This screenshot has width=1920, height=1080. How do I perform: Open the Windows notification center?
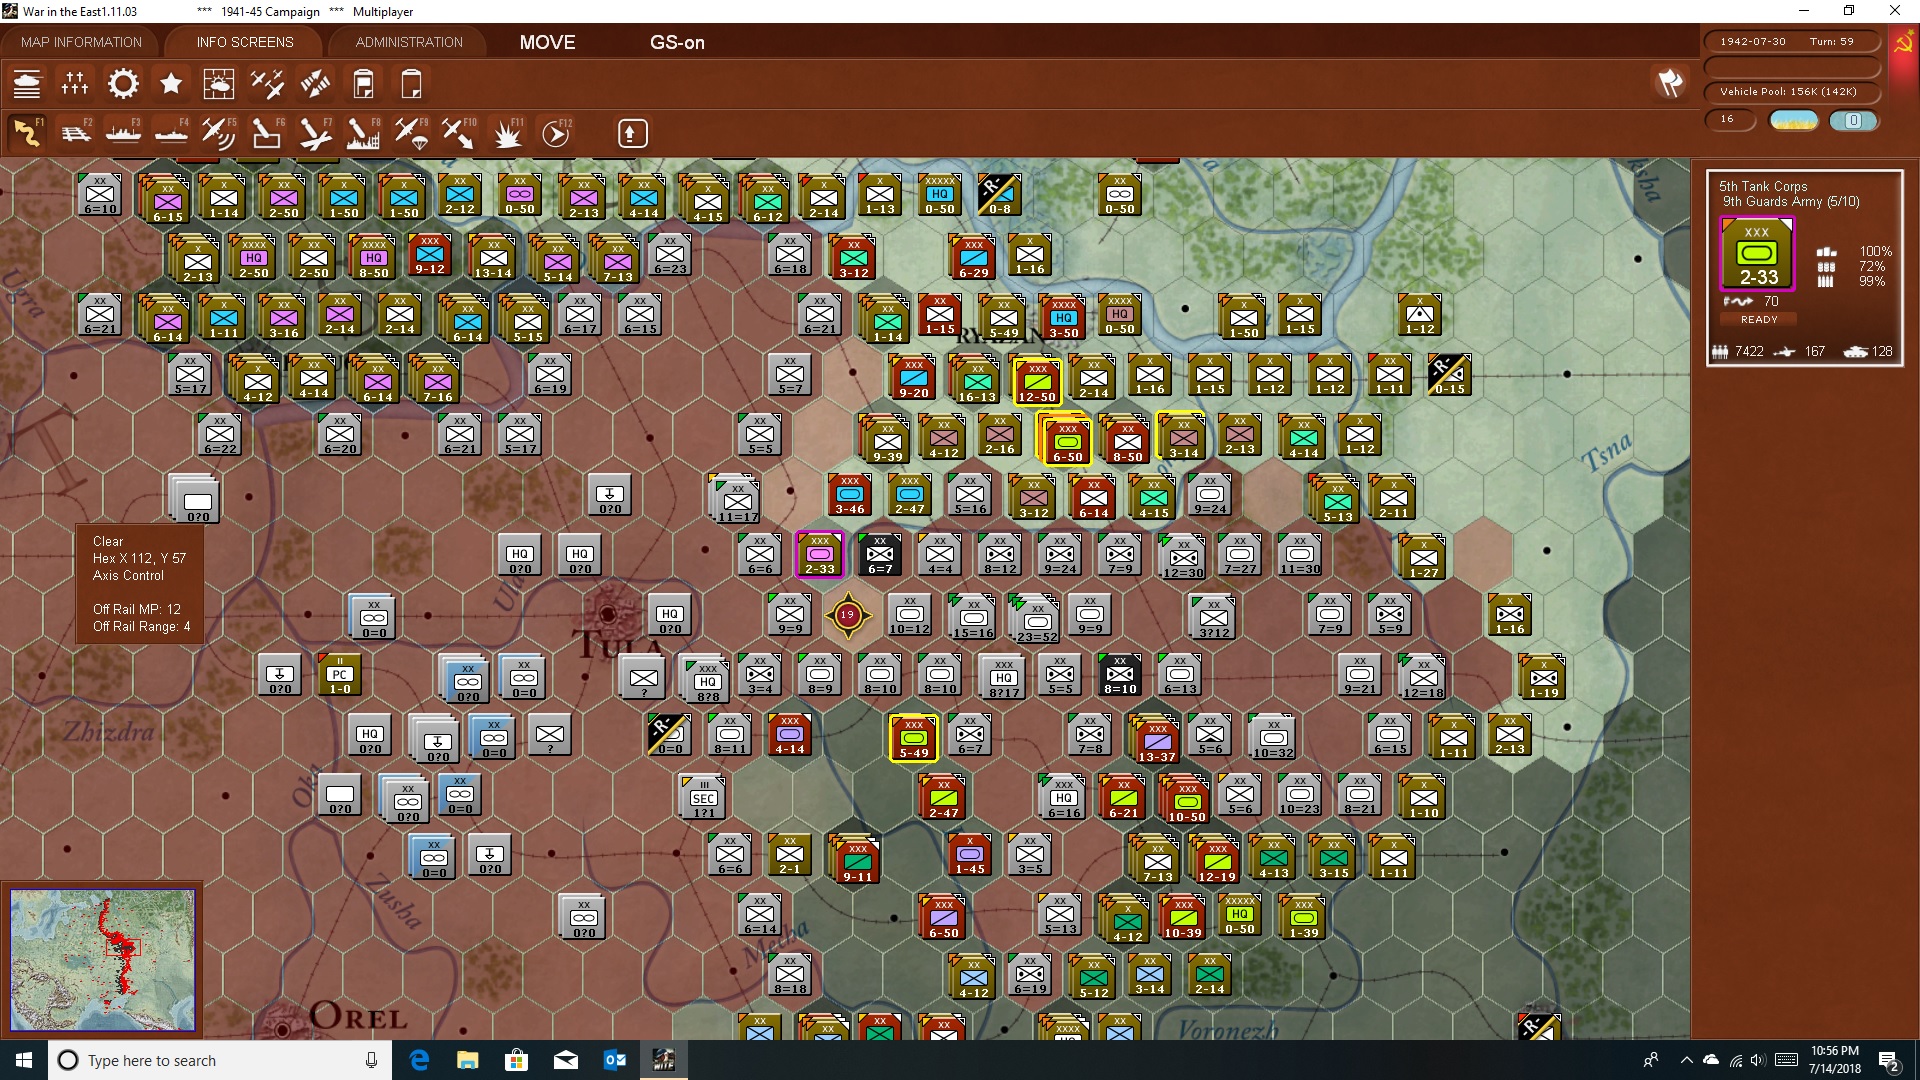[1889, 1060]
